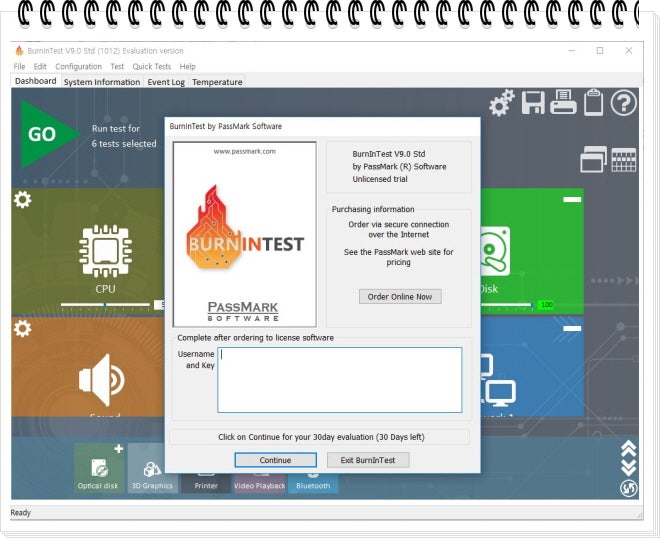Open the Configuration menu

click(x=78, y=67)
